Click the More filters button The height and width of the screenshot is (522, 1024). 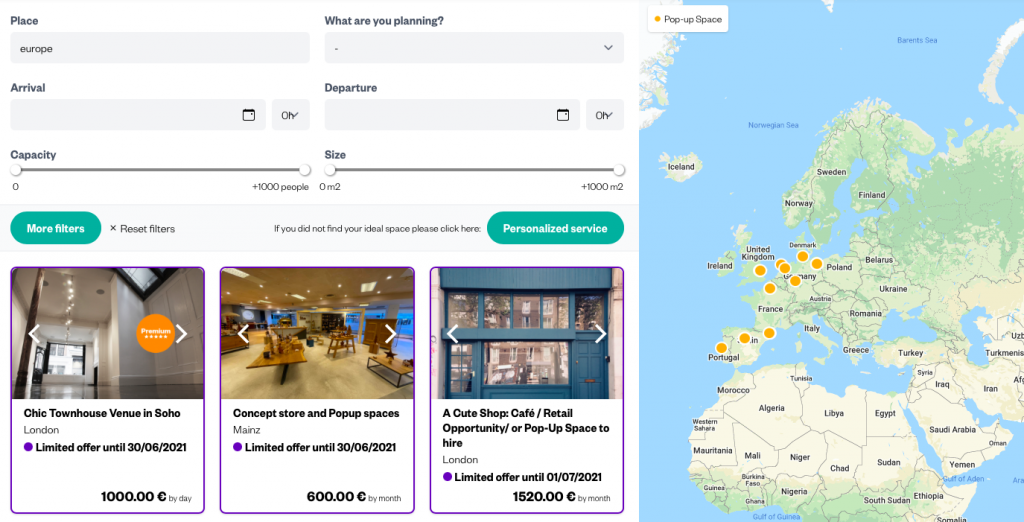tap(55, 228)
